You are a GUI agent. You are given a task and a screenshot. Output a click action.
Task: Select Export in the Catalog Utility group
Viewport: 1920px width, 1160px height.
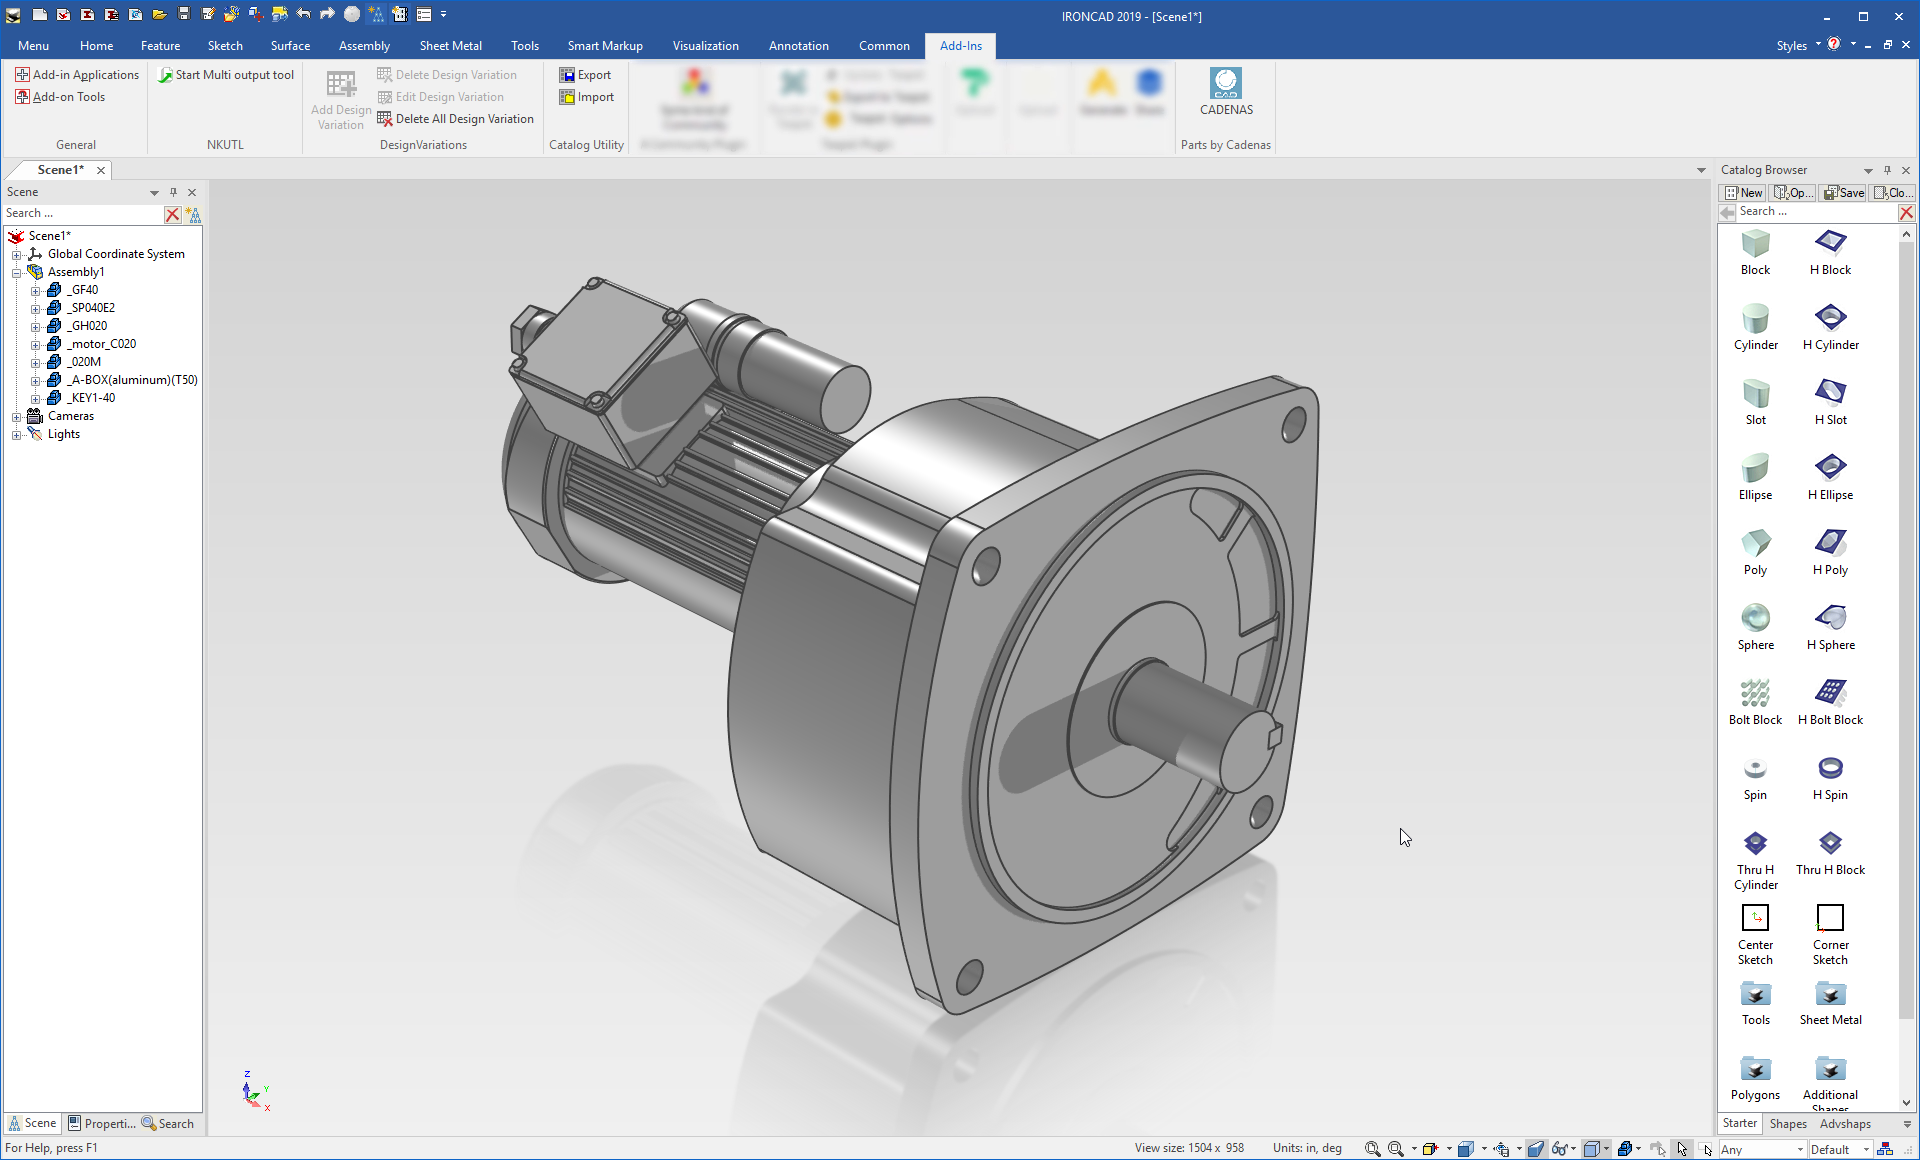[x=586, y=74]
